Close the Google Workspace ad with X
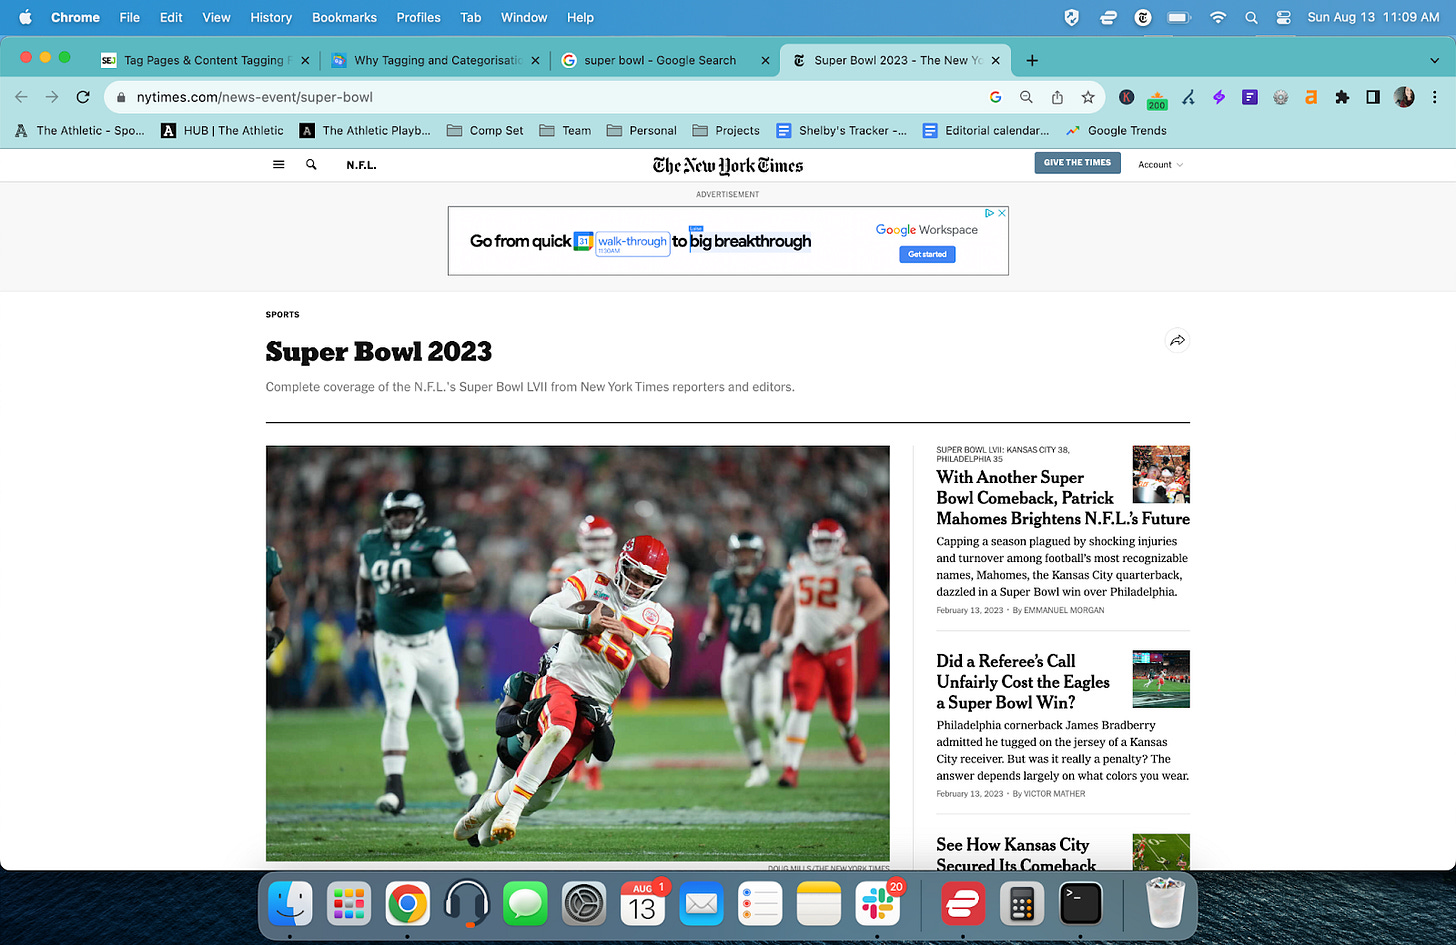The height and width of the screenshot is (945, 1456). pos(1002,213)
